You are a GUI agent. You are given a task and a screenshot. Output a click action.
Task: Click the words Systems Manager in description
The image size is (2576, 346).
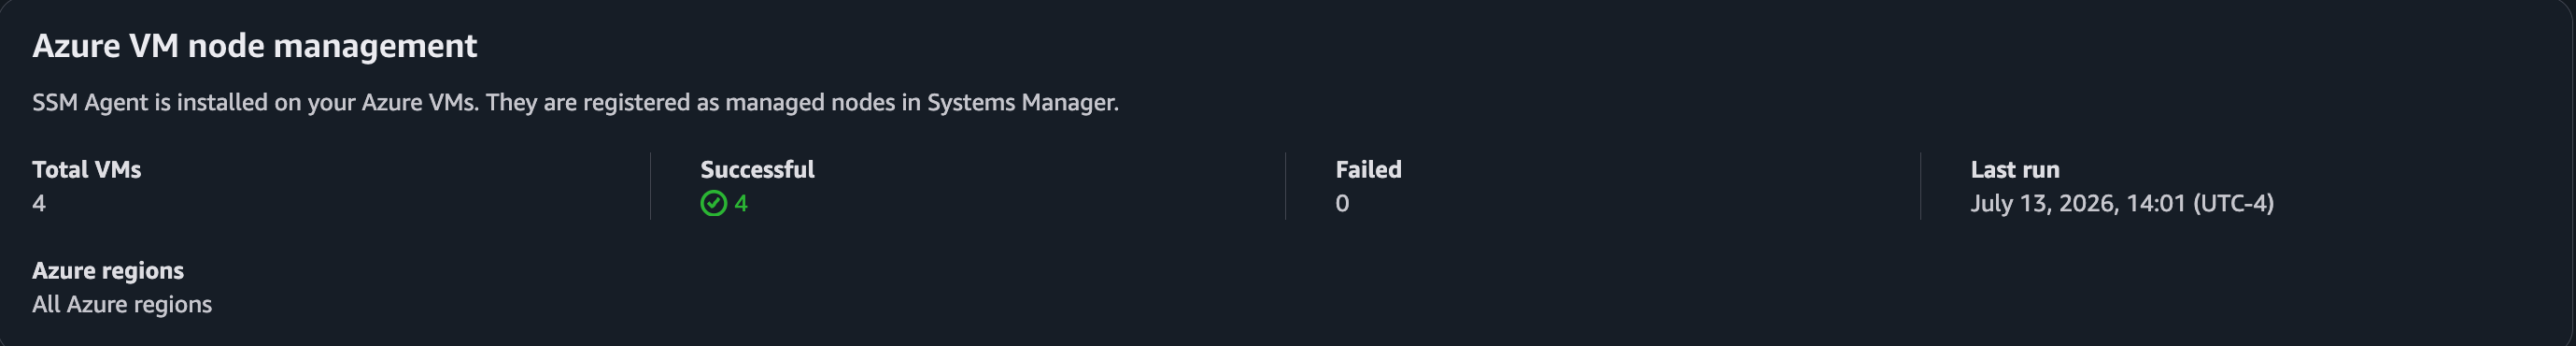(x=1021, y=103)
